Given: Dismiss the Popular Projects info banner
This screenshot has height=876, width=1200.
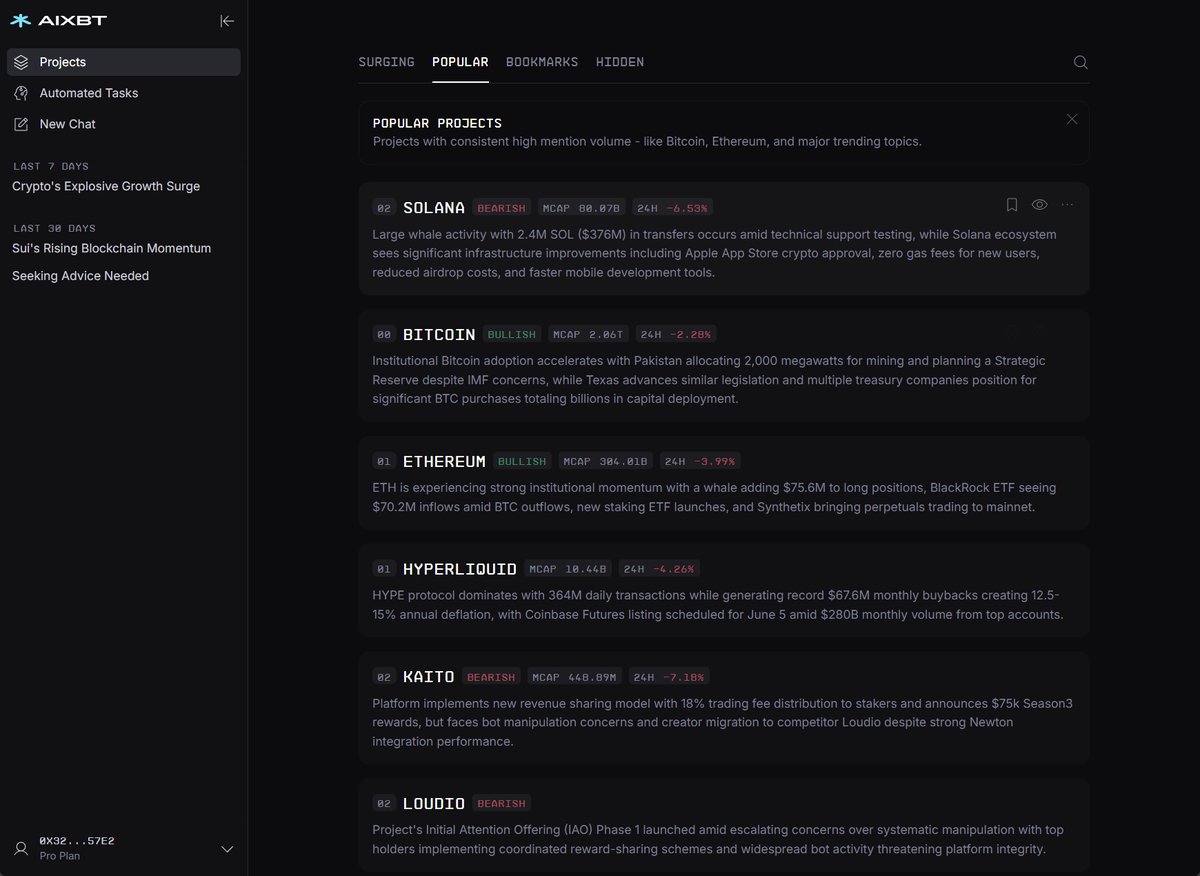Looking at the screenshot, I should point(1072,119).
